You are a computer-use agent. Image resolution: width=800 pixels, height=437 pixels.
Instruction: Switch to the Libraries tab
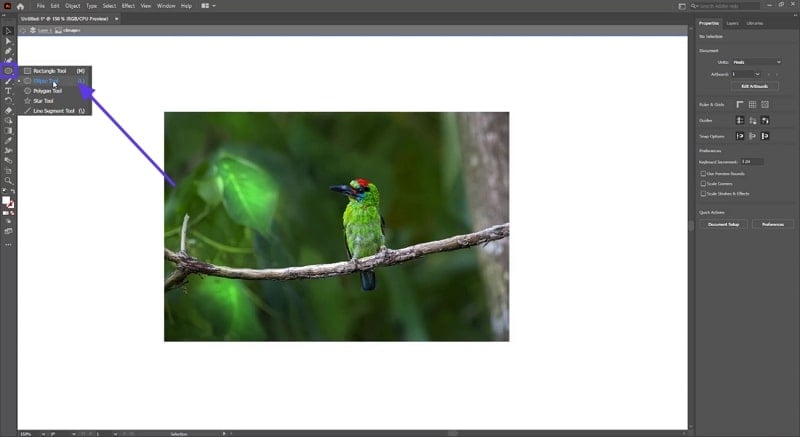[755, 23]
